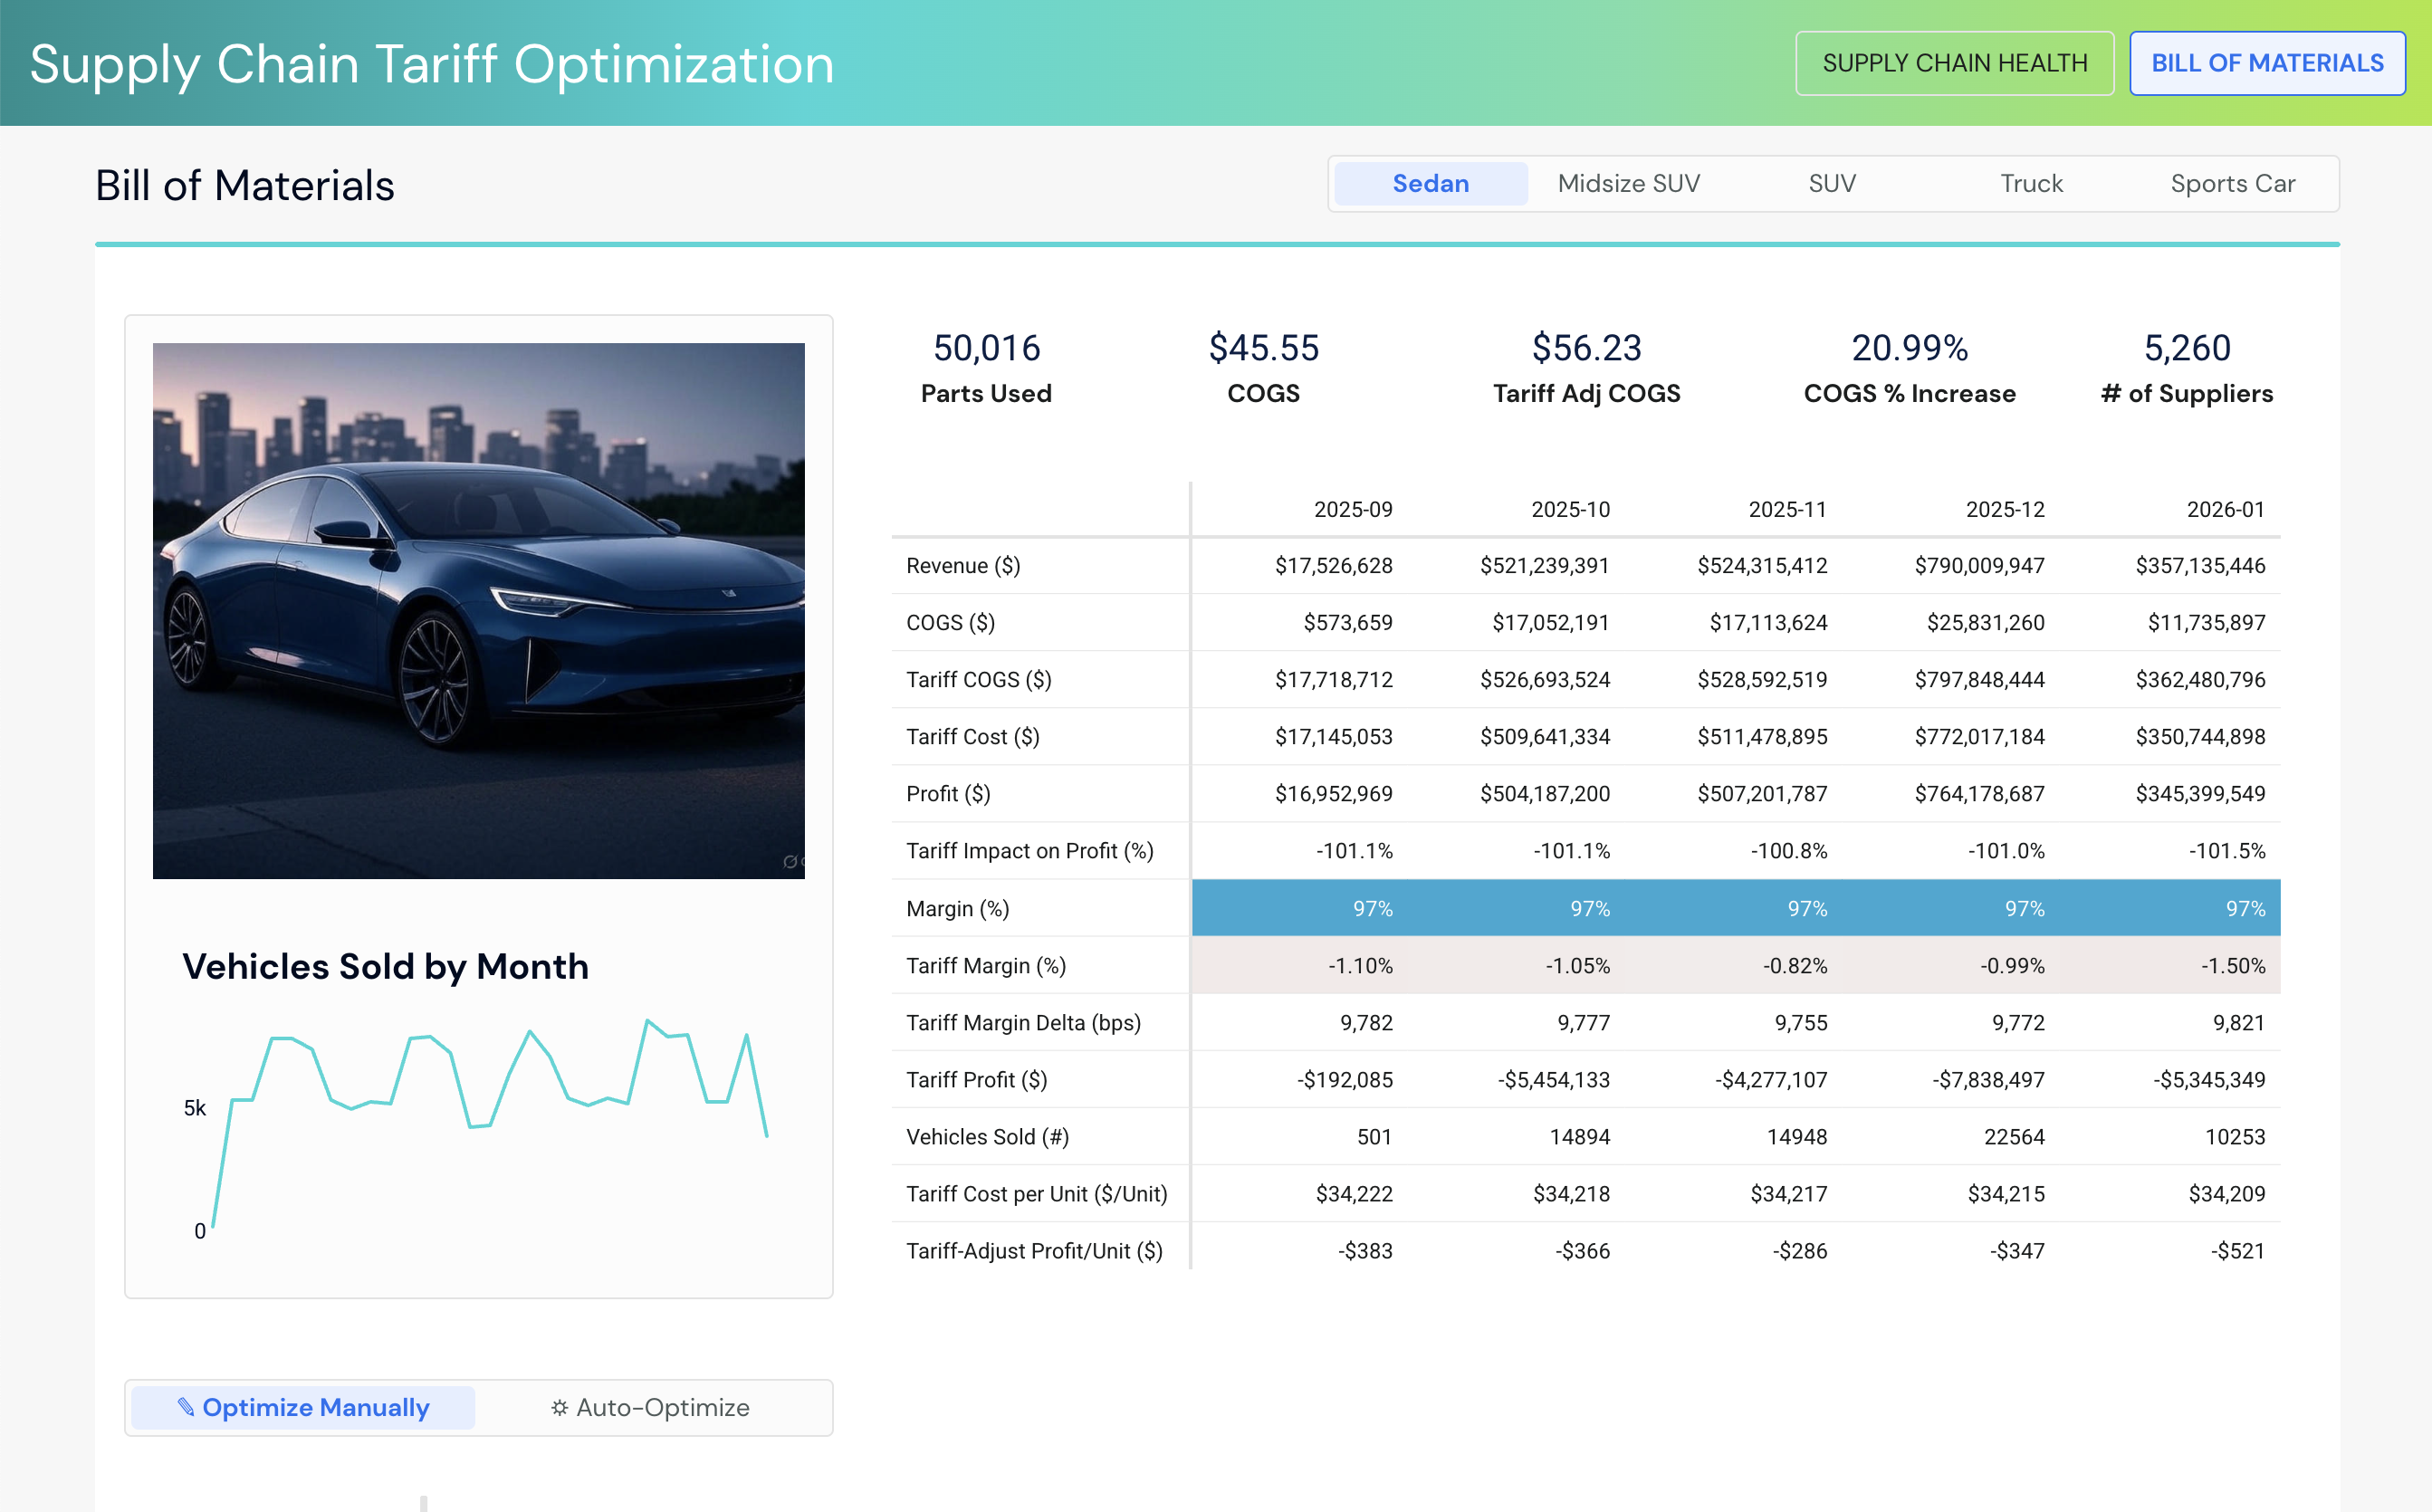The image size is (2432, 1512).
Task: Switch to the Sports Car tab
Action: click(x=2231, y=184)
